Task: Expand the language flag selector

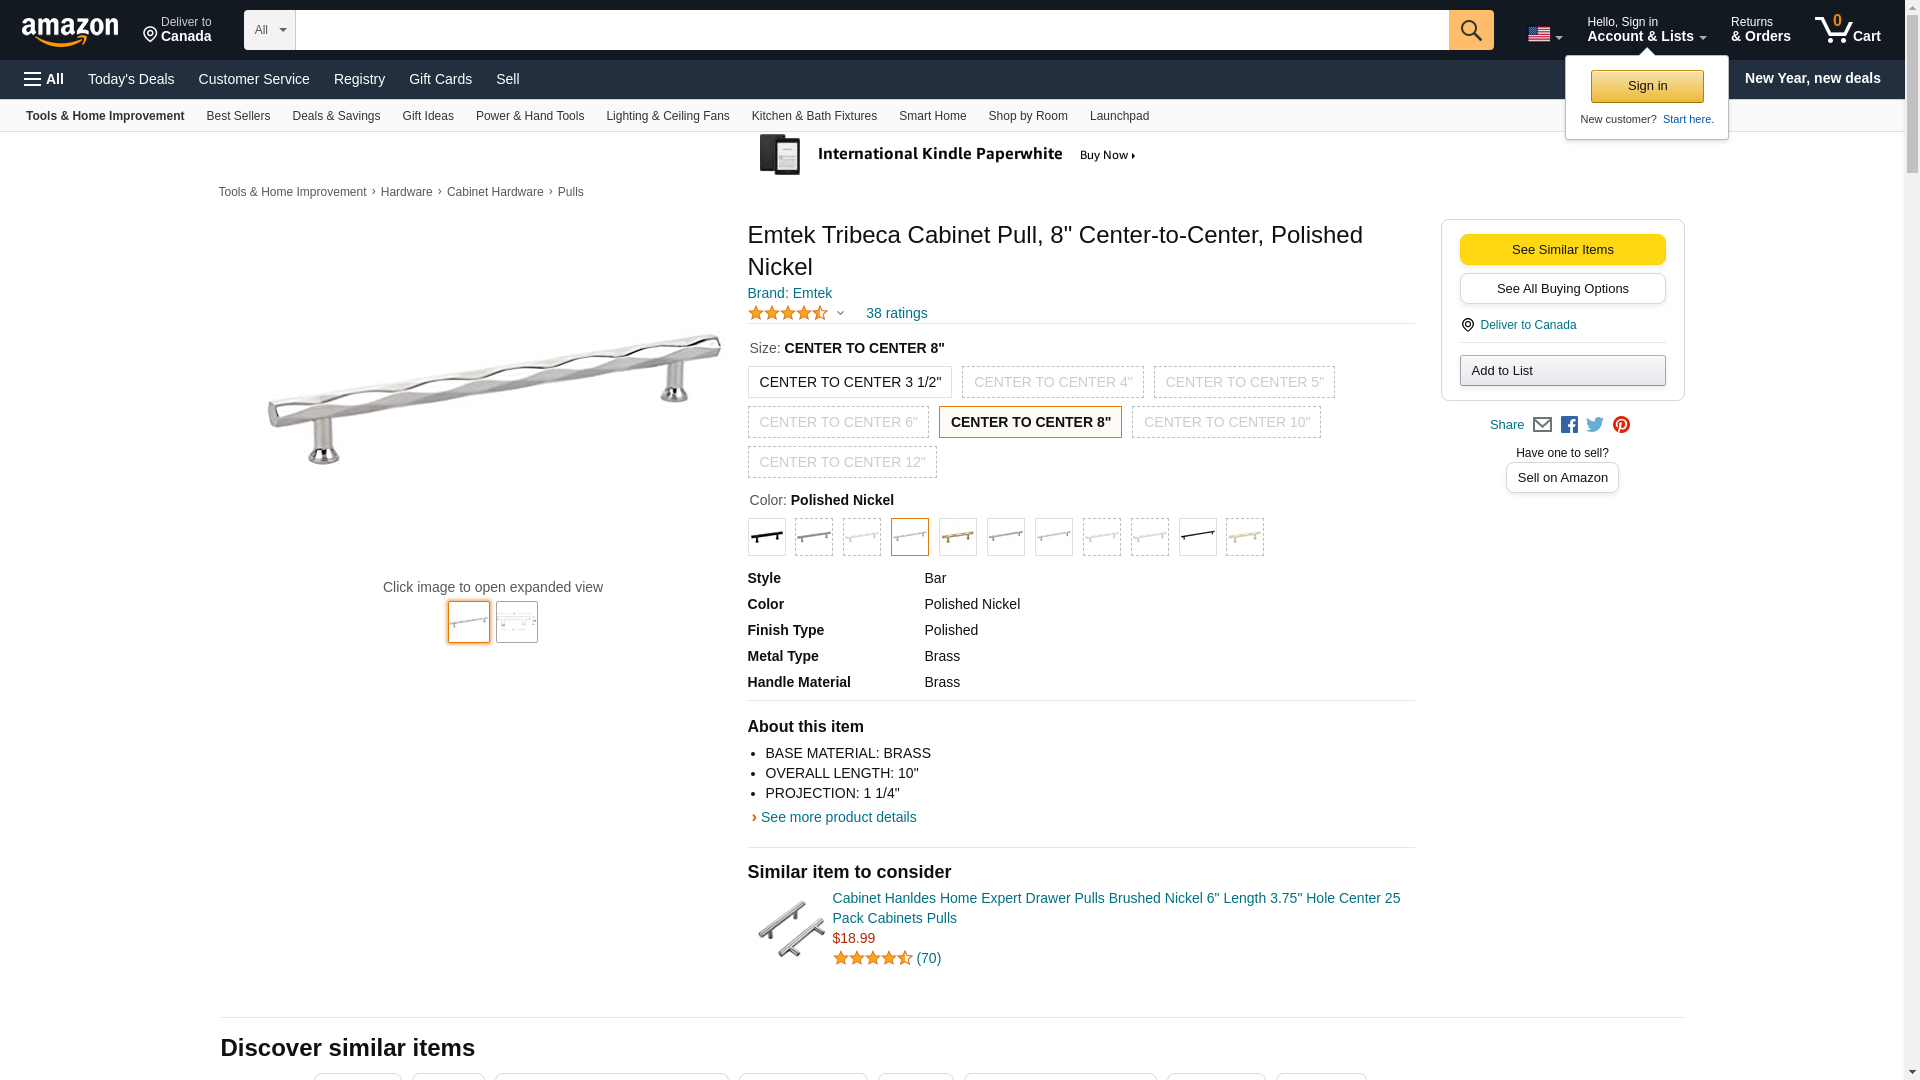Action: pyautogui.click(x=1544, y=35)
